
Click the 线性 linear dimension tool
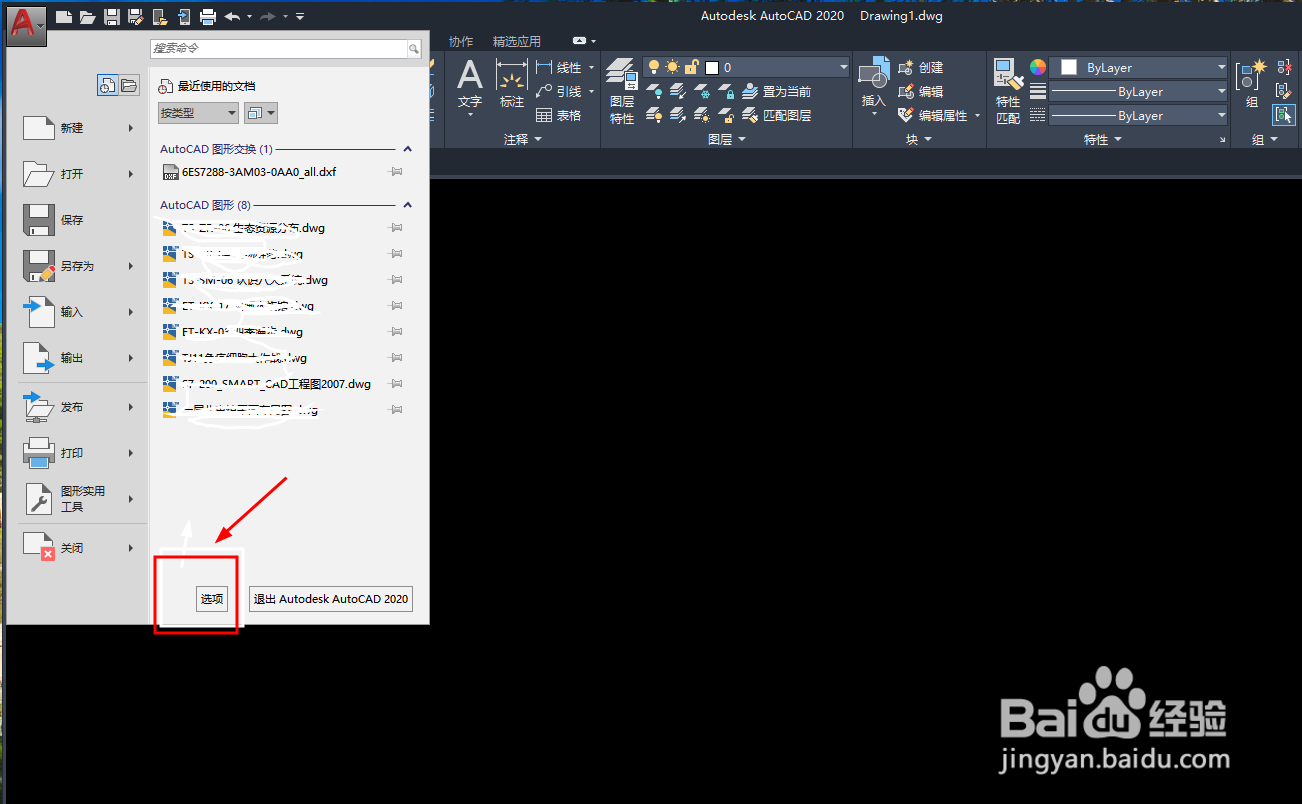pos(559,67)
